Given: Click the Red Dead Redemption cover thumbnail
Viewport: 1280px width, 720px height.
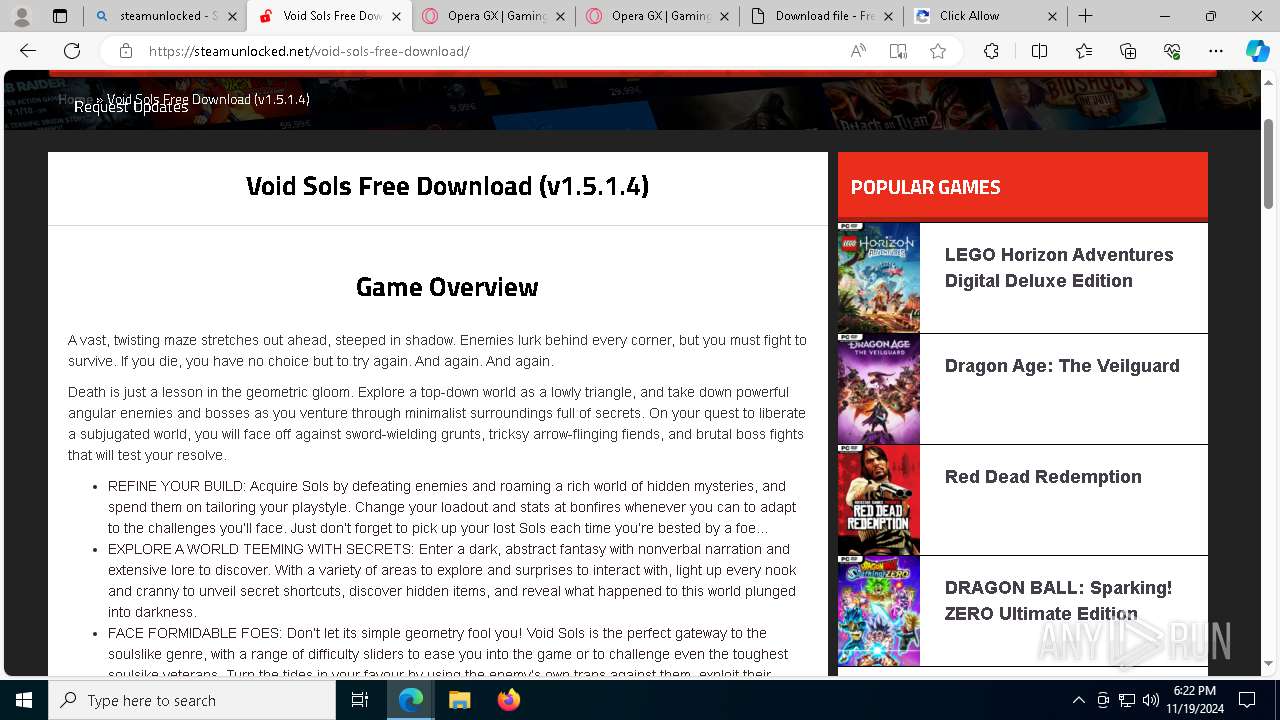Looking at the screenshot, I should (879, 500).
